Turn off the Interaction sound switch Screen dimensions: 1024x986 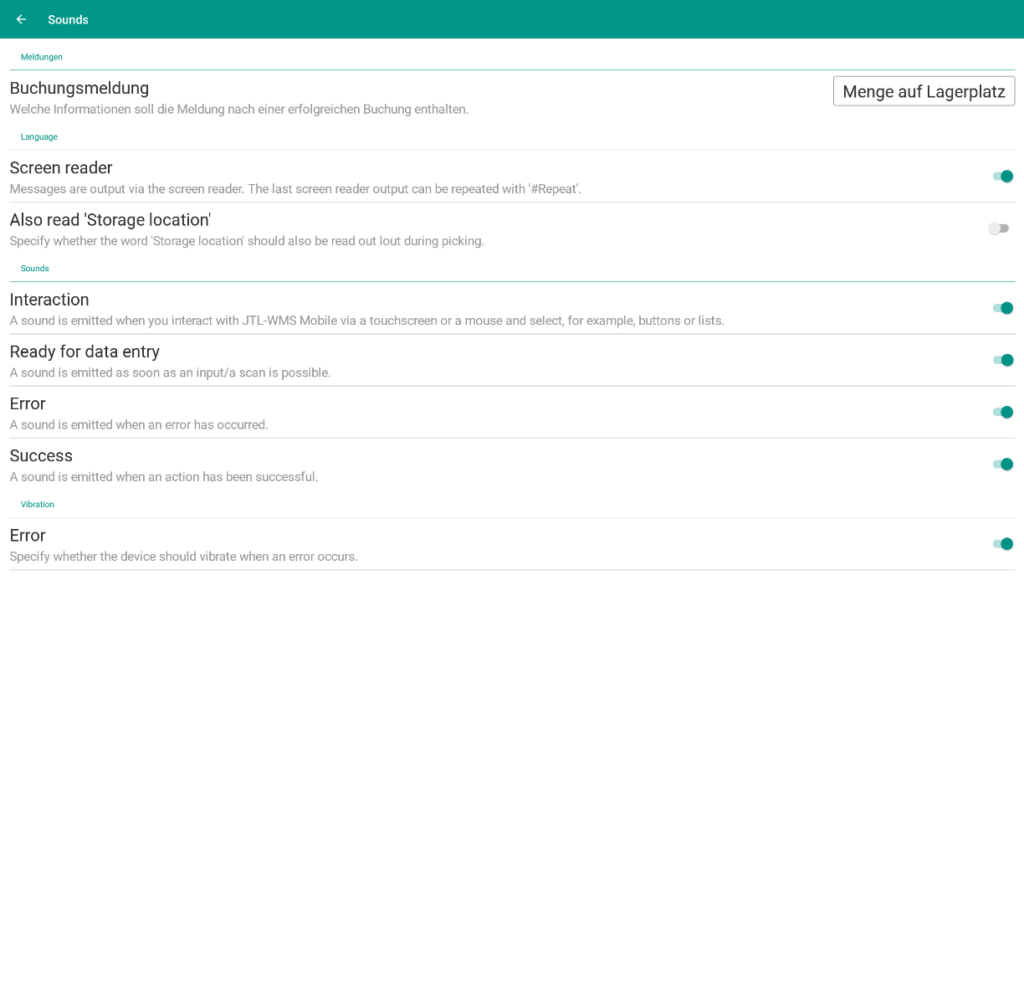(1002, 308)
